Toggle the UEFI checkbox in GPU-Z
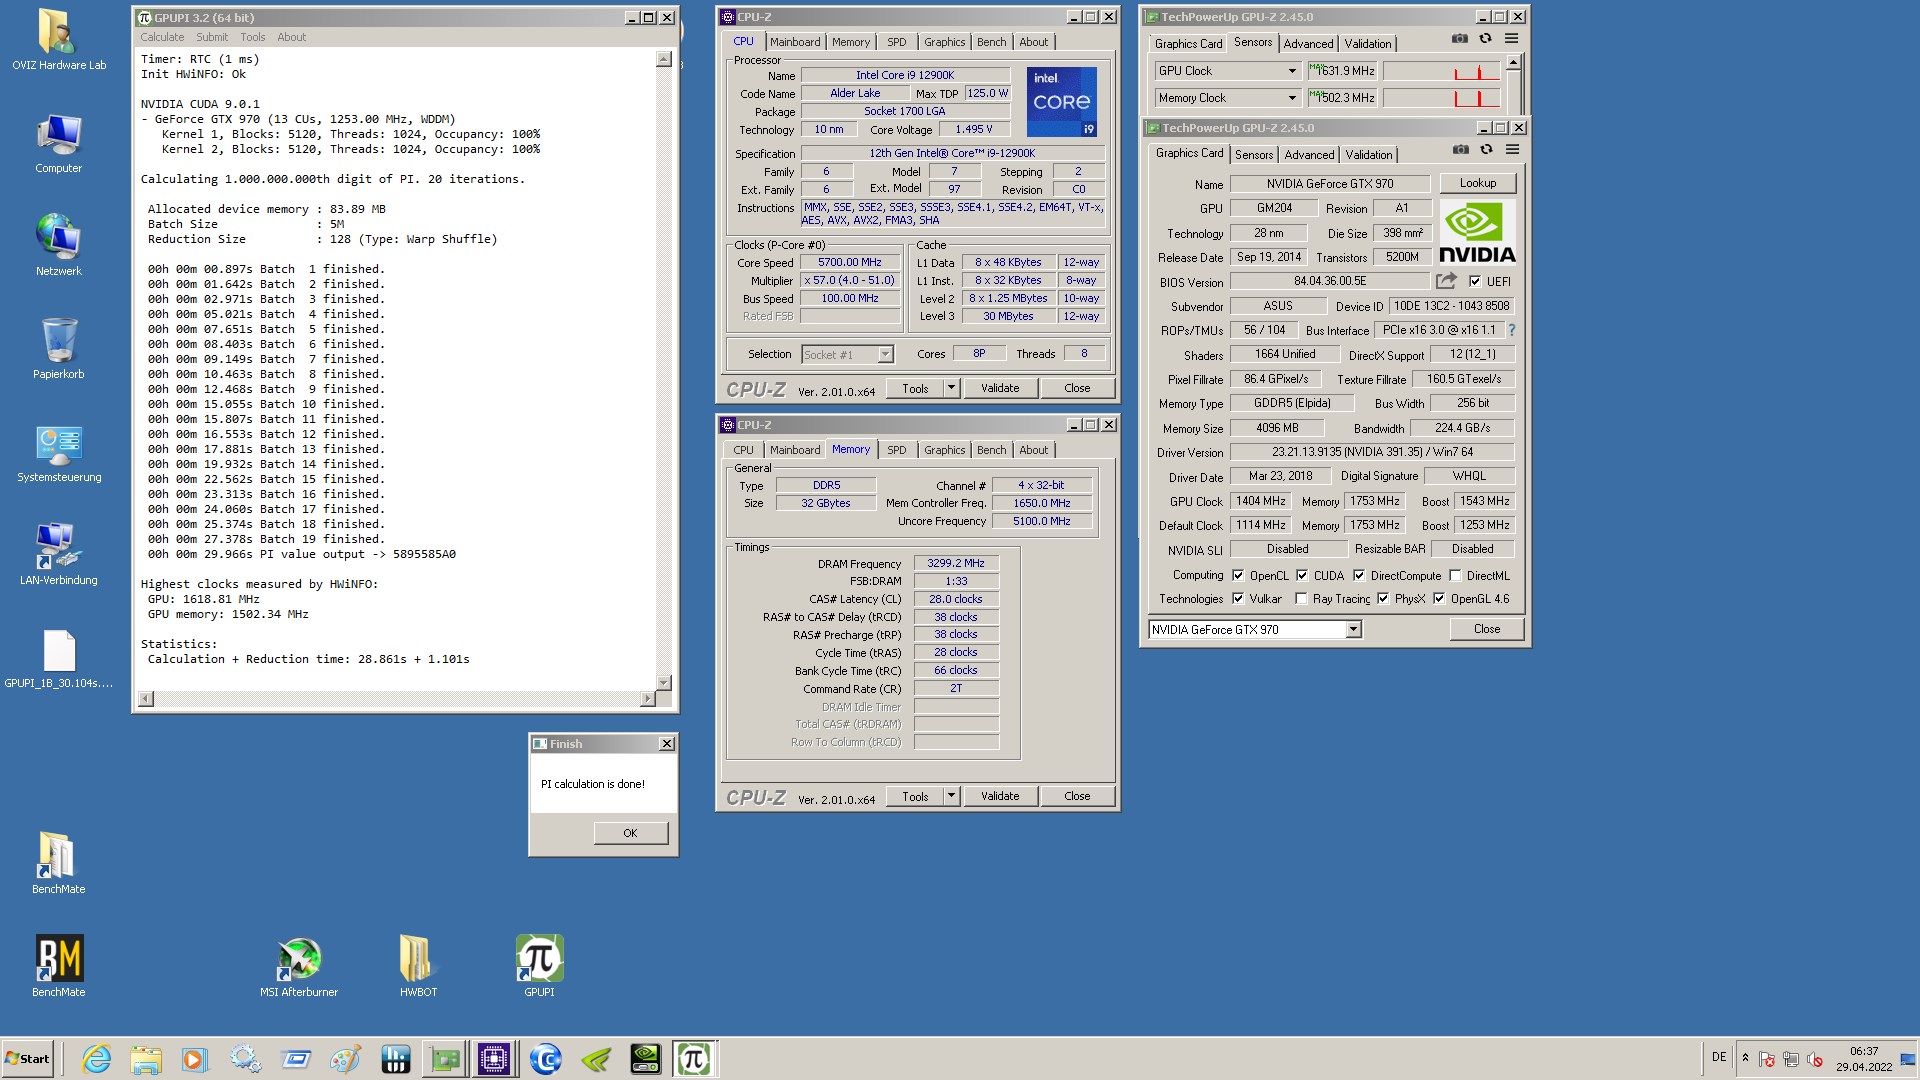The height and width of the screenshot is (1080, 1920). (1475, 281)
